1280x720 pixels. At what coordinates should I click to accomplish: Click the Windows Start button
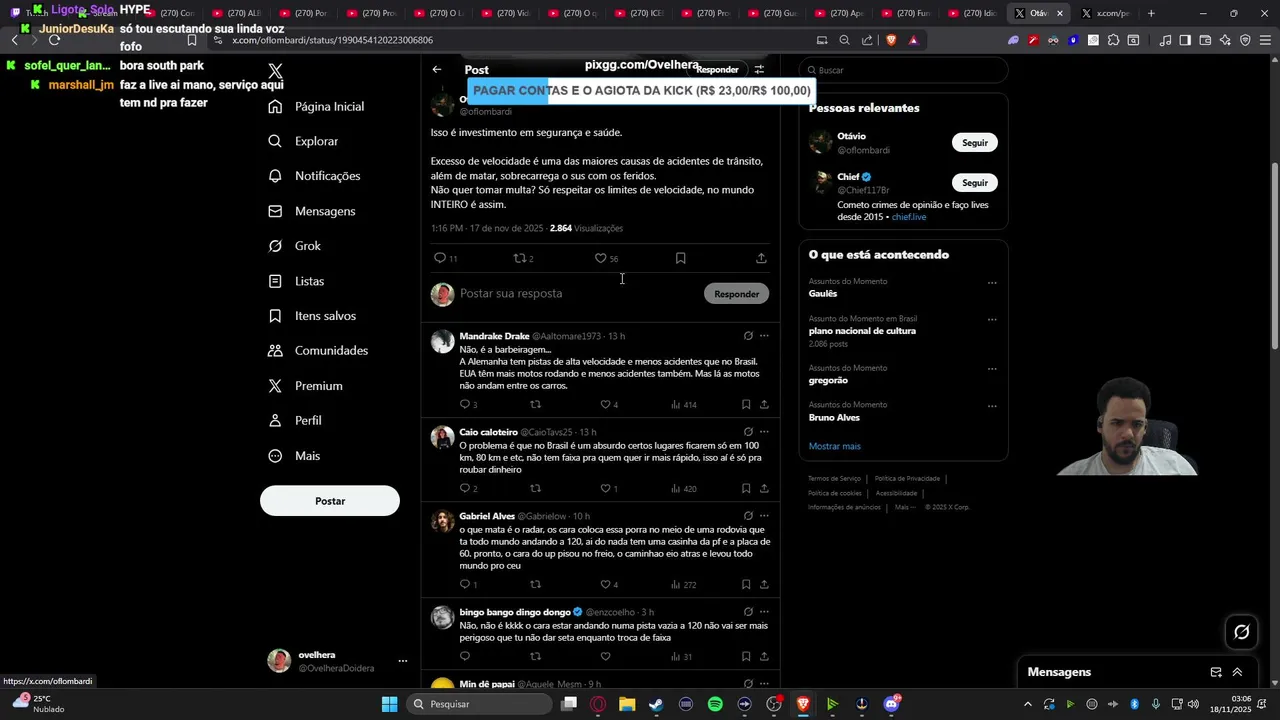pyautogui.click(x=390, y=704)
